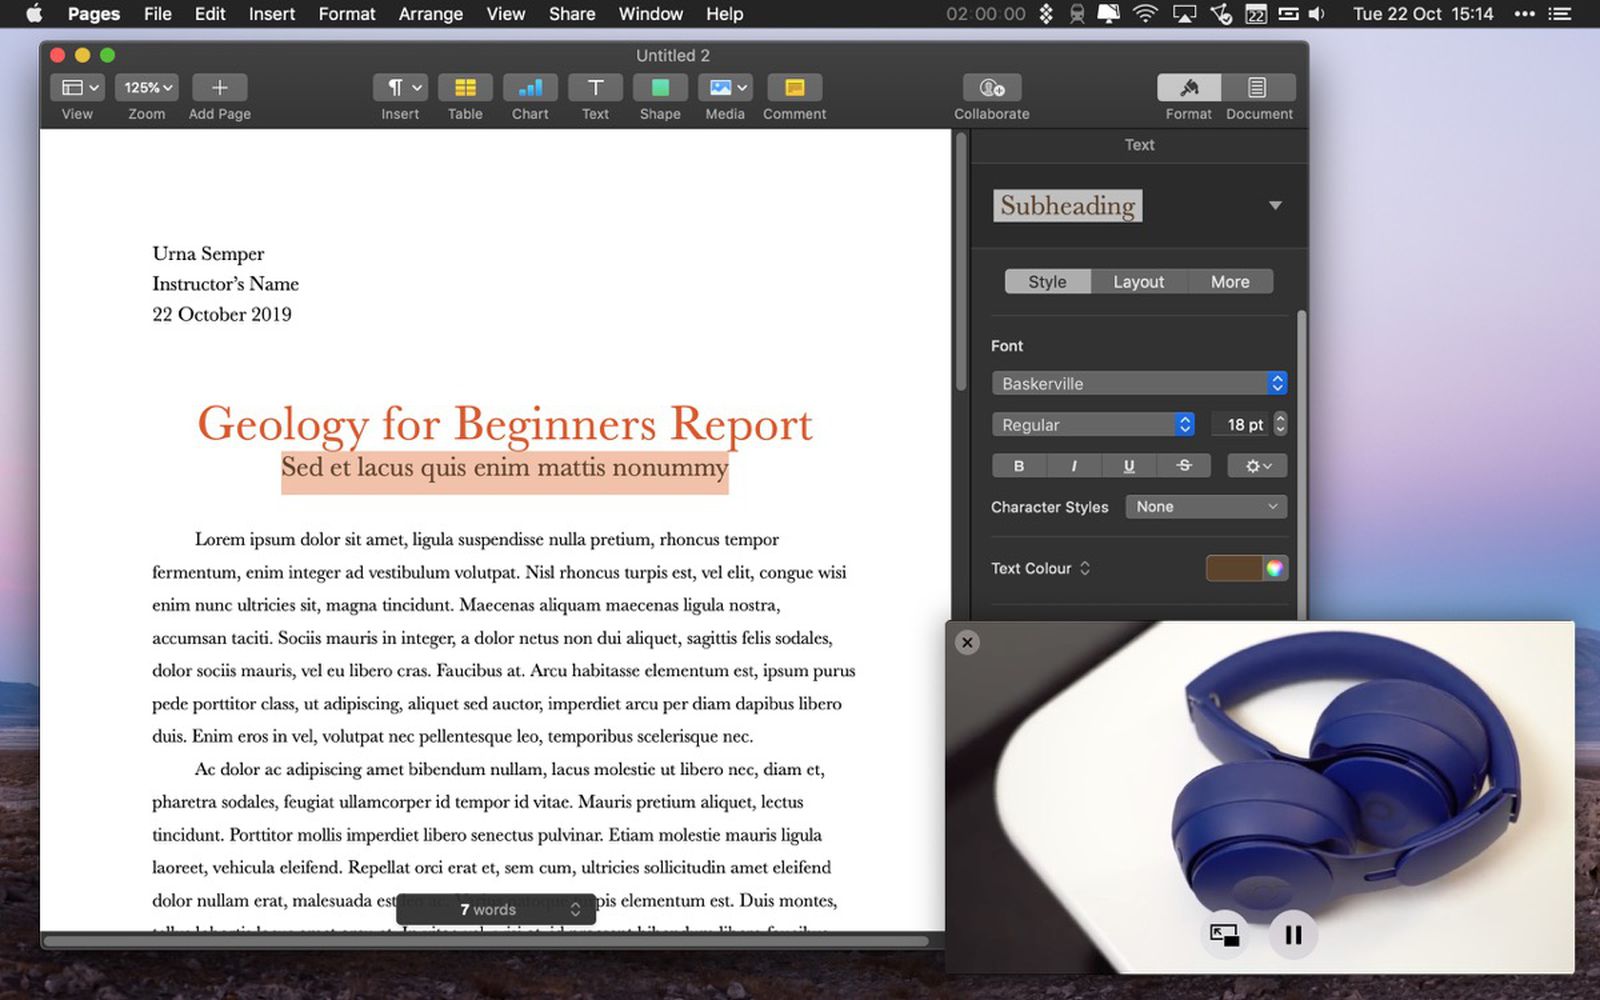The width and height of the screenshot is (1600, 1000).
Task: Expand the Character Styles dropdown
Action: (x=1205, y=507)
